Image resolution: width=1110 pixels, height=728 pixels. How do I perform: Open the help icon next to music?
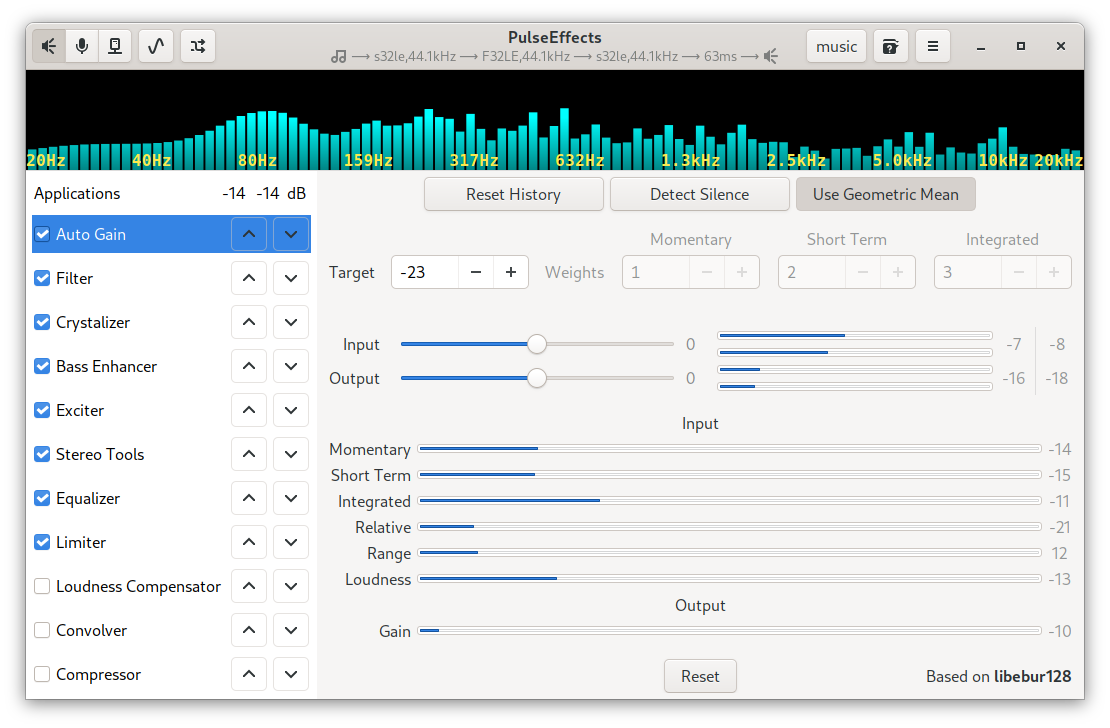[x=890, y=47]
